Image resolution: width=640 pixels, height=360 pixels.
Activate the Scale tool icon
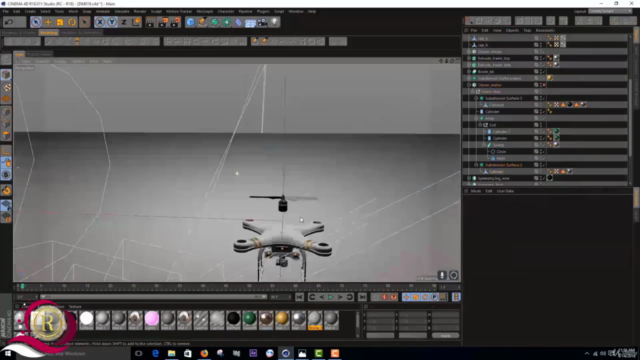[x=60, y=22]
